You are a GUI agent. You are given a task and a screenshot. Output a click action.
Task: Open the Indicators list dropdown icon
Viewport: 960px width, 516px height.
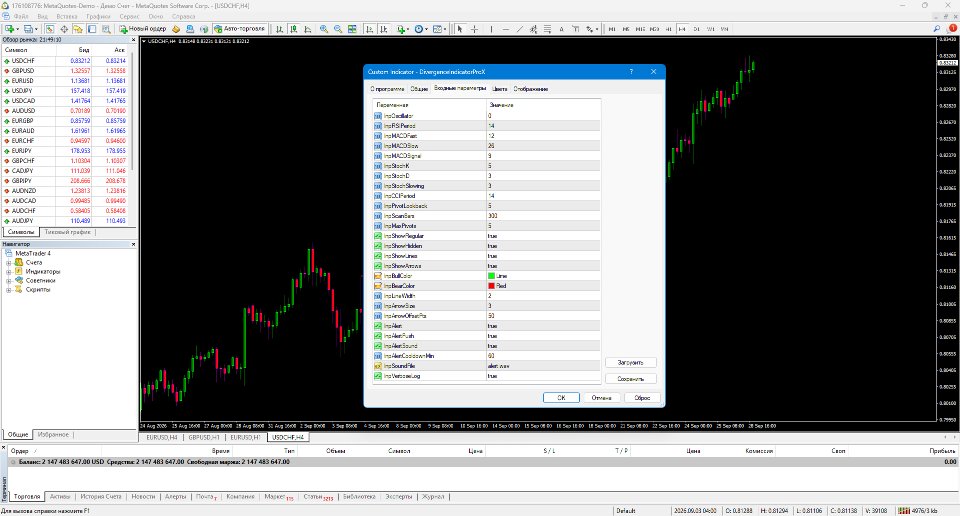(402, 29)
